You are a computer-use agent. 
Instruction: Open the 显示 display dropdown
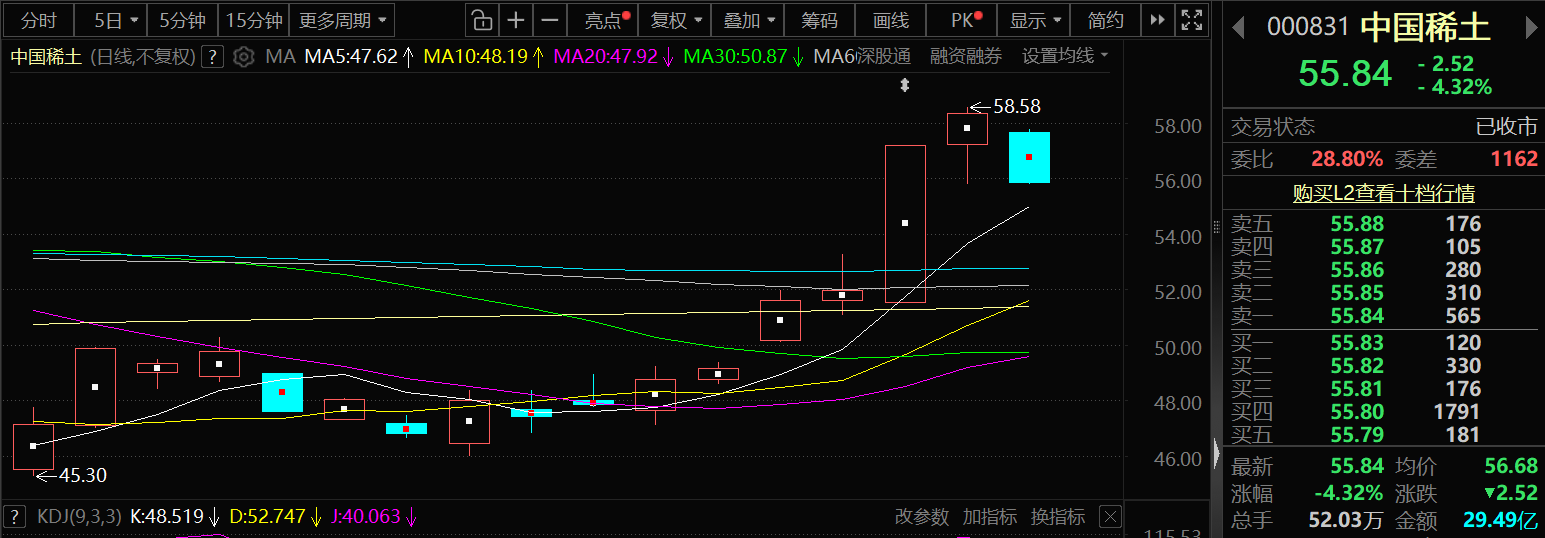point(1035,20)
